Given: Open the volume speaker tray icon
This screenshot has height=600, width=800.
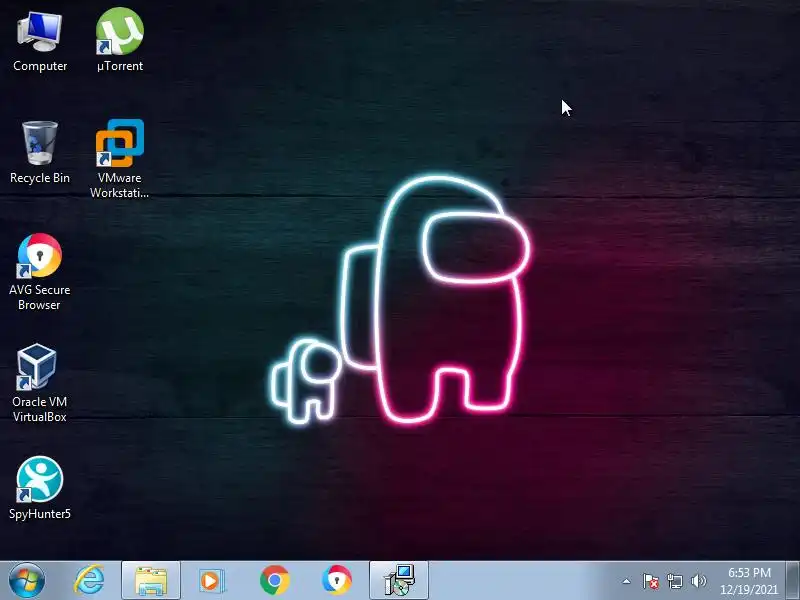Looking at the screenshot, I should (698, 581).
